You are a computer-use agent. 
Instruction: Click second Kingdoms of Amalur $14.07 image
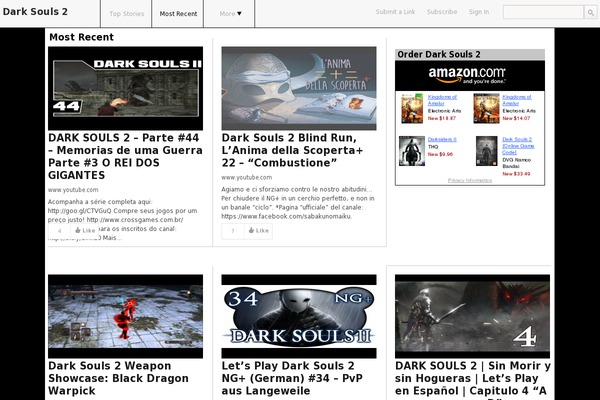coord(486,108)
